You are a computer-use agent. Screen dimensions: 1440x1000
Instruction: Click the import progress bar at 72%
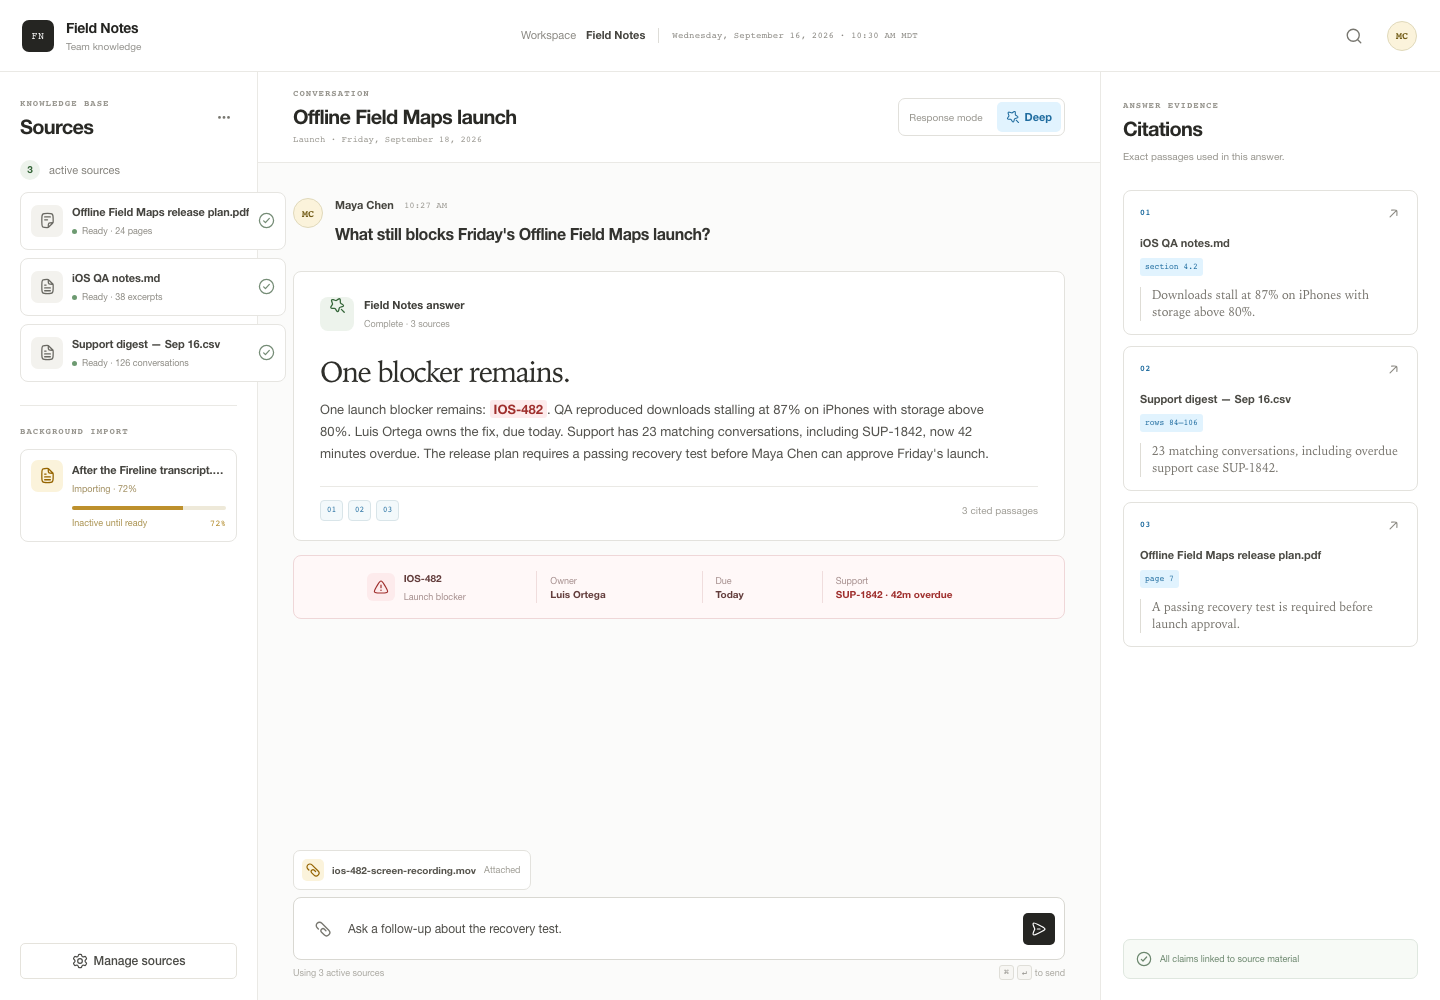[149, 508]
